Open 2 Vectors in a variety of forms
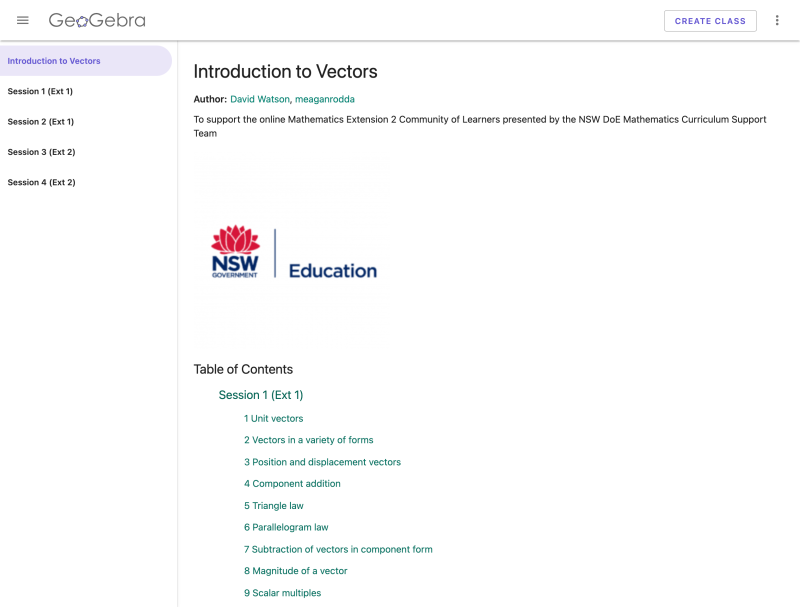This screenshot has height=607, width=800. 308,440
